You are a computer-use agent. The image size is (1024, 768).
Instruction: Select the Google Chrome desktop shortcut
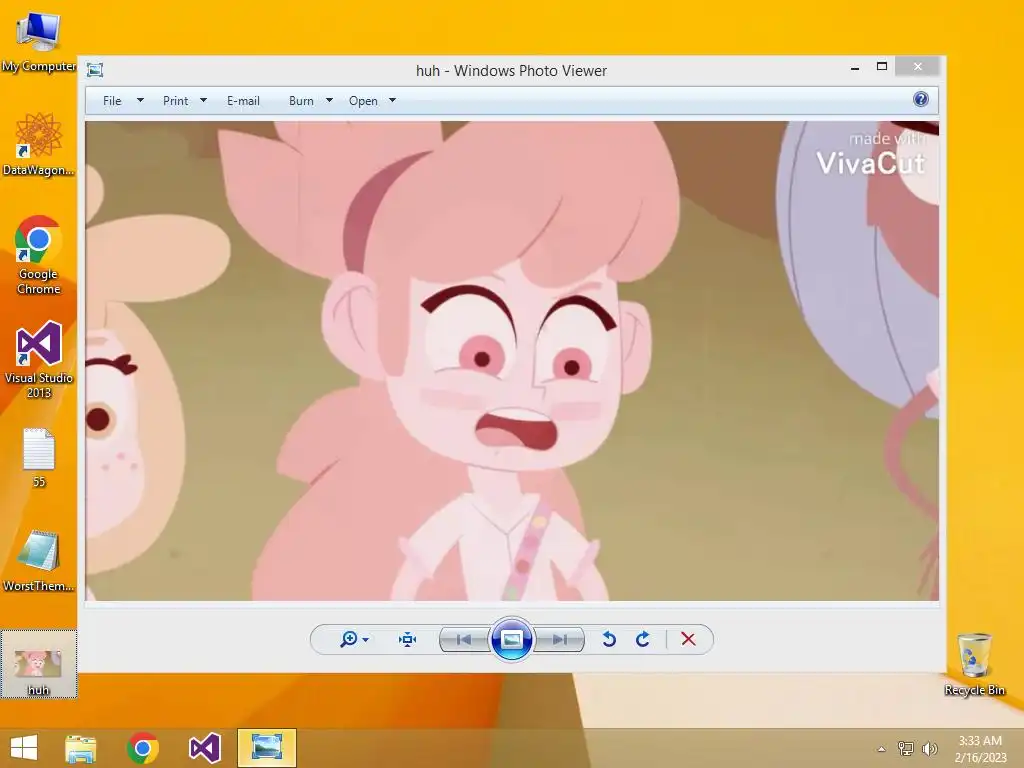(x=39, y=255)
